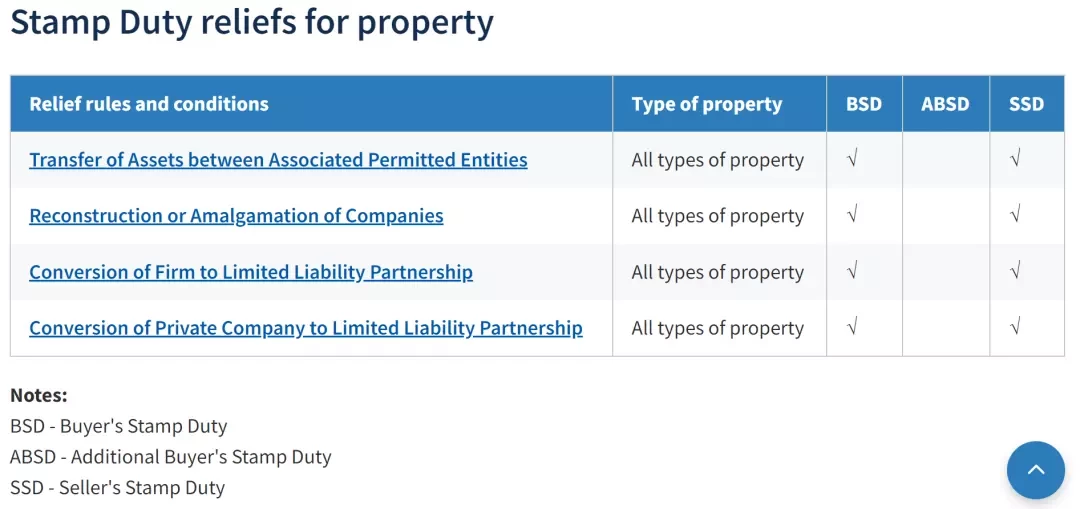
Task: Open Transfer of Assets between Associated Permitted Entities
Action: (278, 160)
